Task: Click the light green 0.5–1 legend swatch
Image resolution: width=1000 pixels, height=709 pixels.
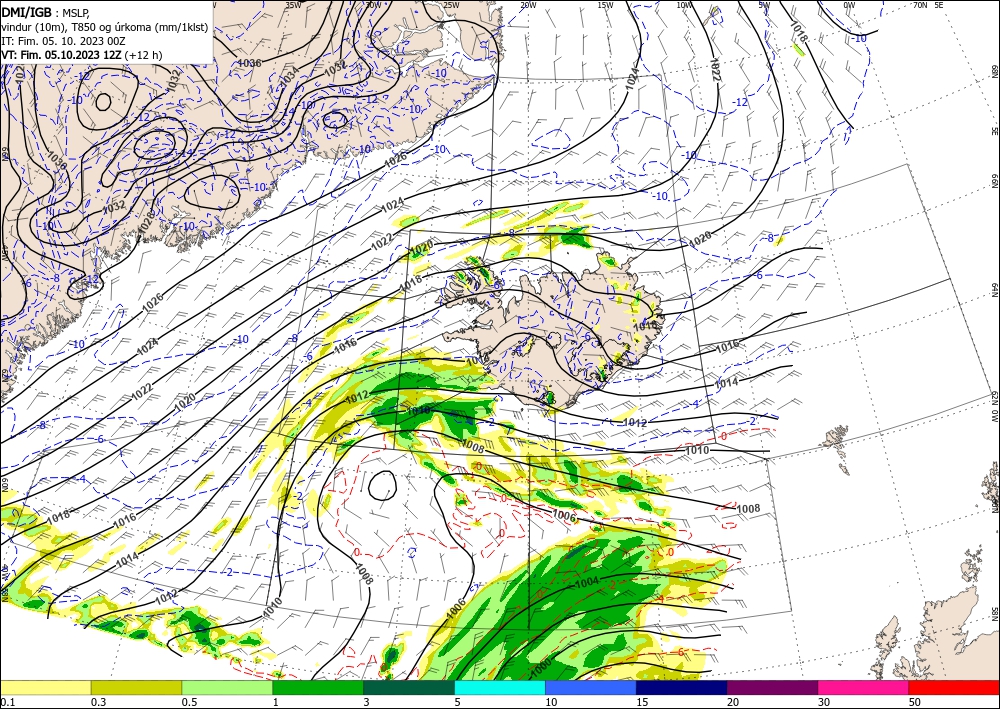Action: point(227,687)
